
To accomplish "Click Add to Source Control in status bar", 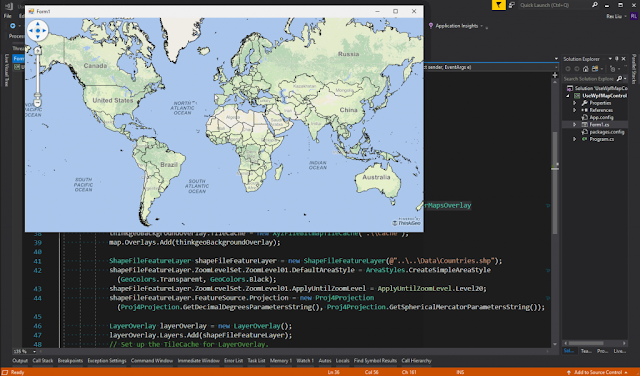I will [598, 372].
